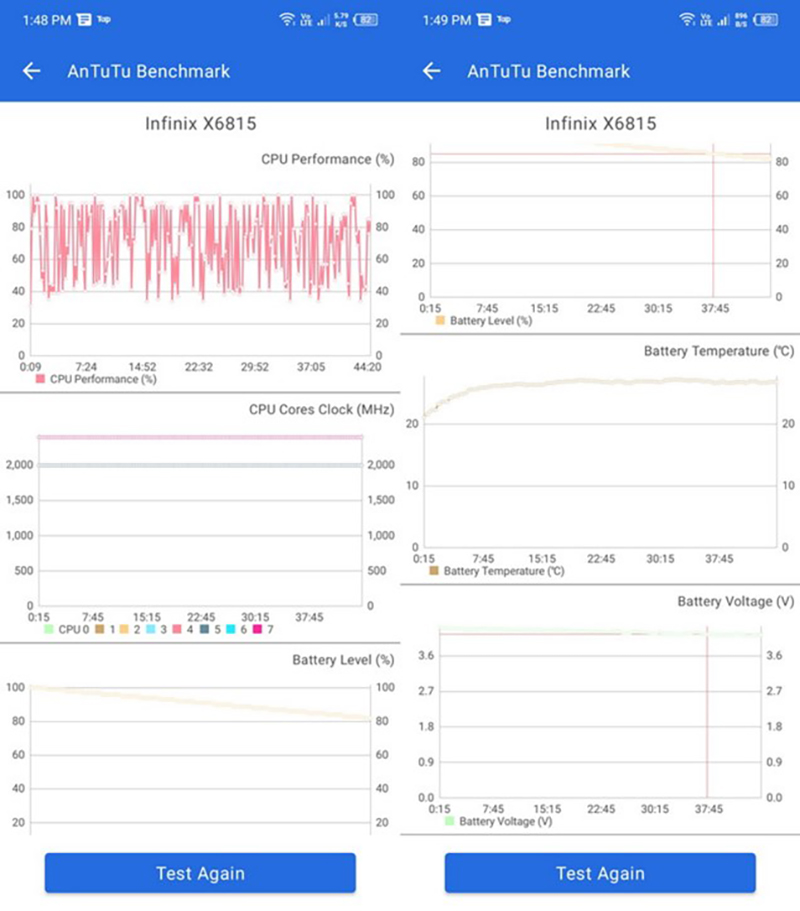Tap the notification icon beside the 1:49 PM clock

click(x=485, y=19)
